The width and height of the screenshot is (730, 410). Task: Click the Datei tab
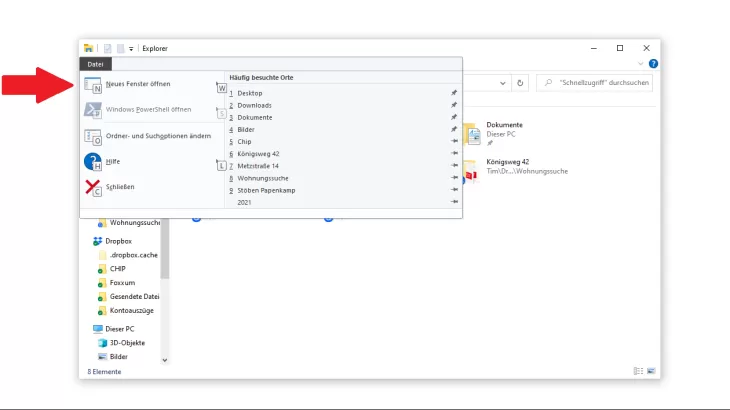96,64
